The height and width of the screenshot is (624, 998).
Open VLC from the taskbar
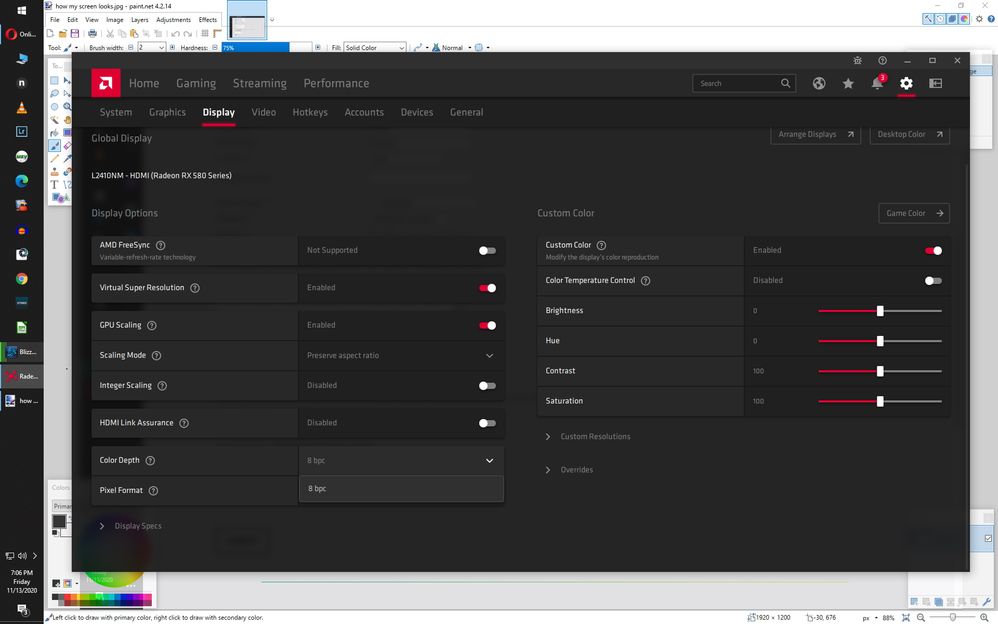(21, 107)
